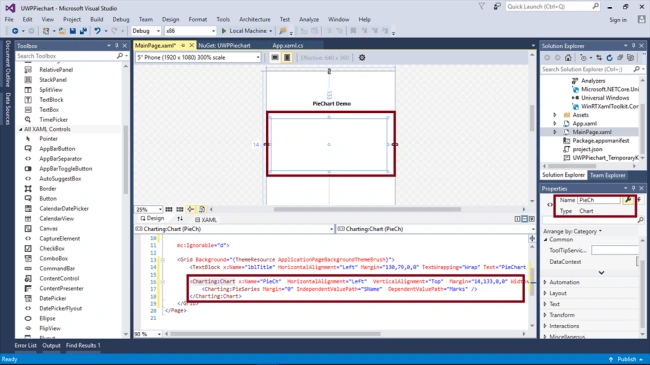Open the Debug configuration dropdown
The height and width of the screenshot is (365, 650).
coord(146,31)
